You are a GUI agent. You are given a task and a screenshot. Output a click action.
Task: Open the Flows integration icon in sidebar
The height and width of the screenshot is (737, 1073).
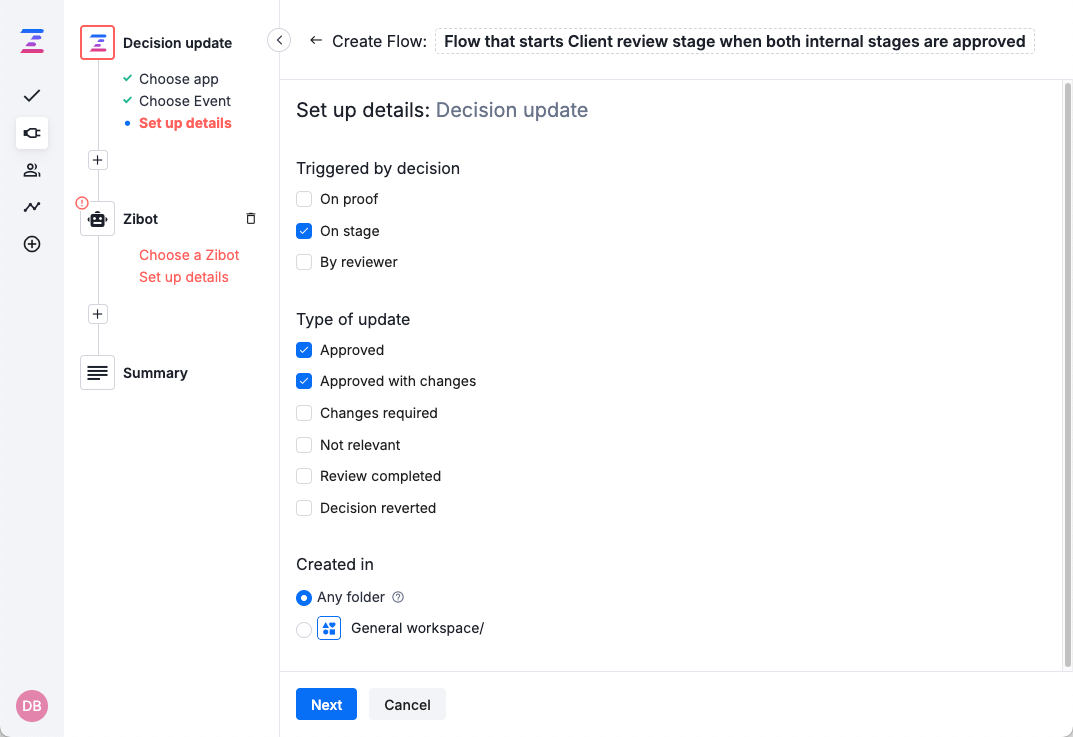pyautogui.click(x=32, y=133)
